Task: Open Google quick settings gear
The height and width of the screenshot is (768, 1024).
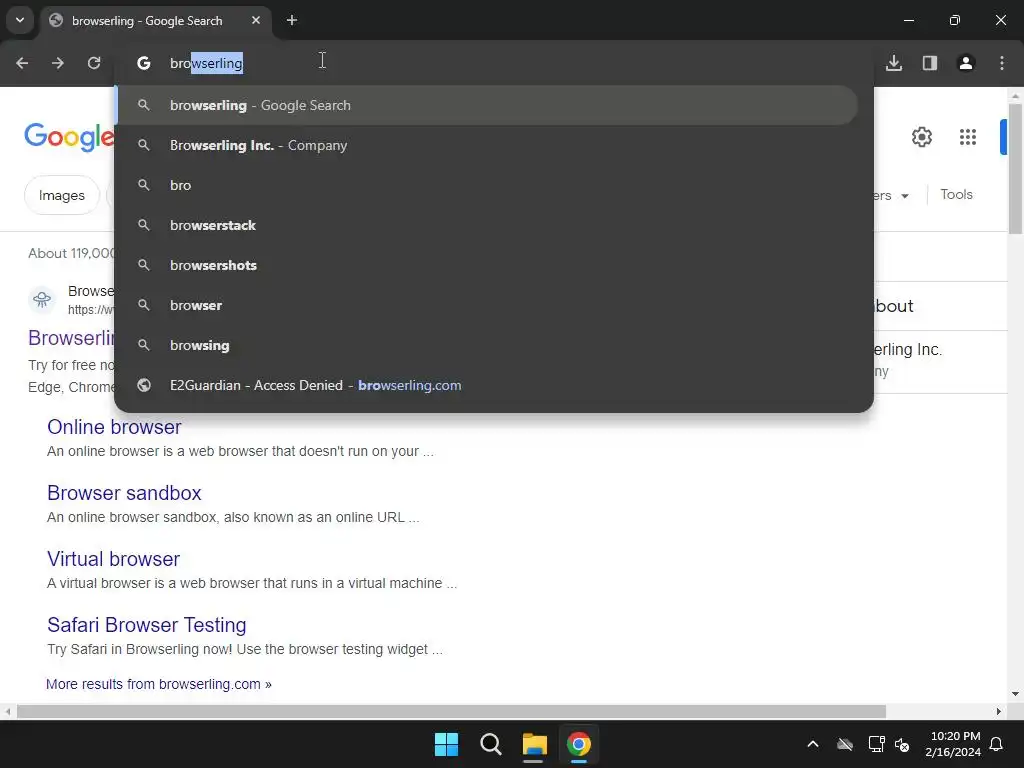Action: coord(921,137)
